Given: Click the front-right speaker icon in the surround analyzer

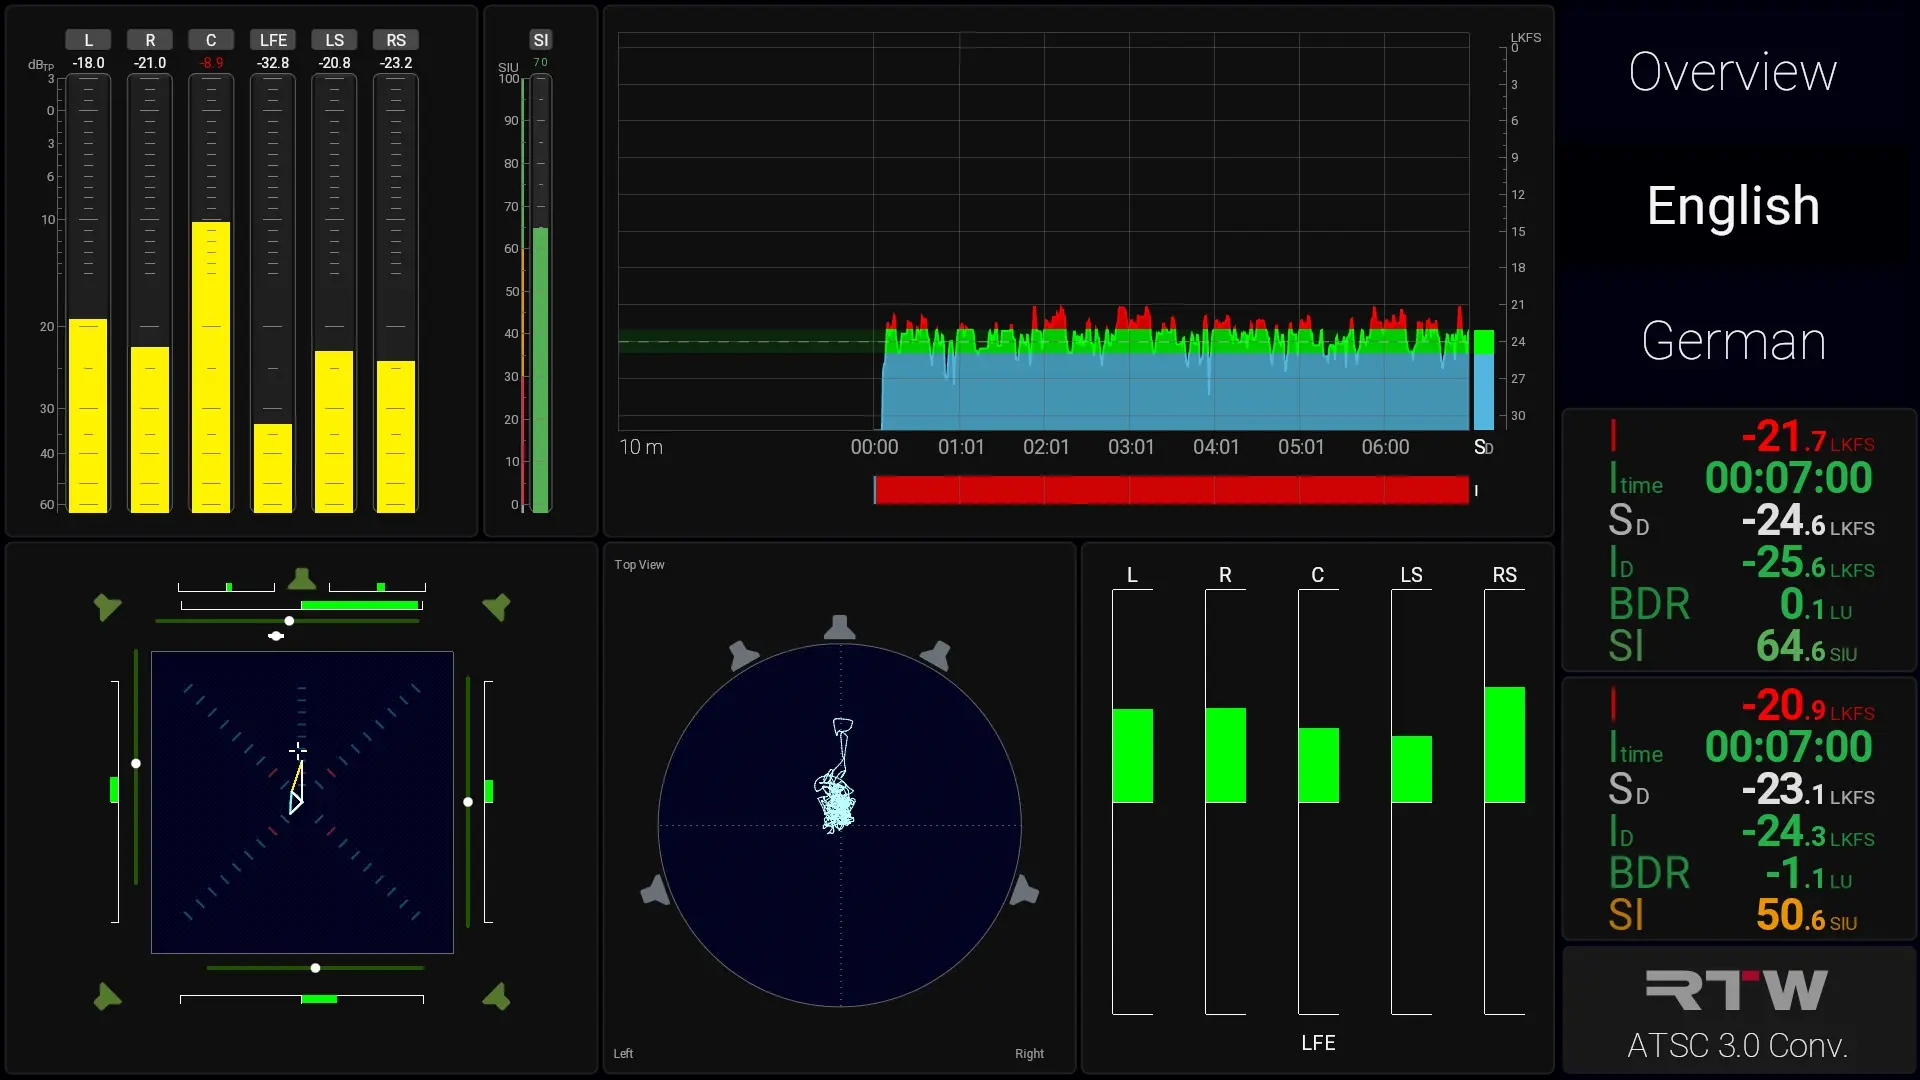Looking at the screenshot, I should pyautogui.click(x=496, y=606).
